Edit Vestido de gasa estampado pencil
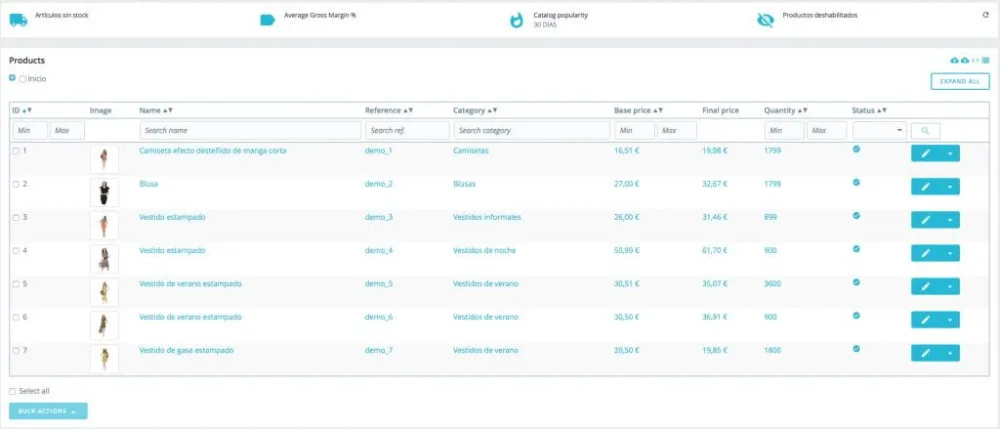Viewport: 1000px width, 429px height. coord(926,353)
